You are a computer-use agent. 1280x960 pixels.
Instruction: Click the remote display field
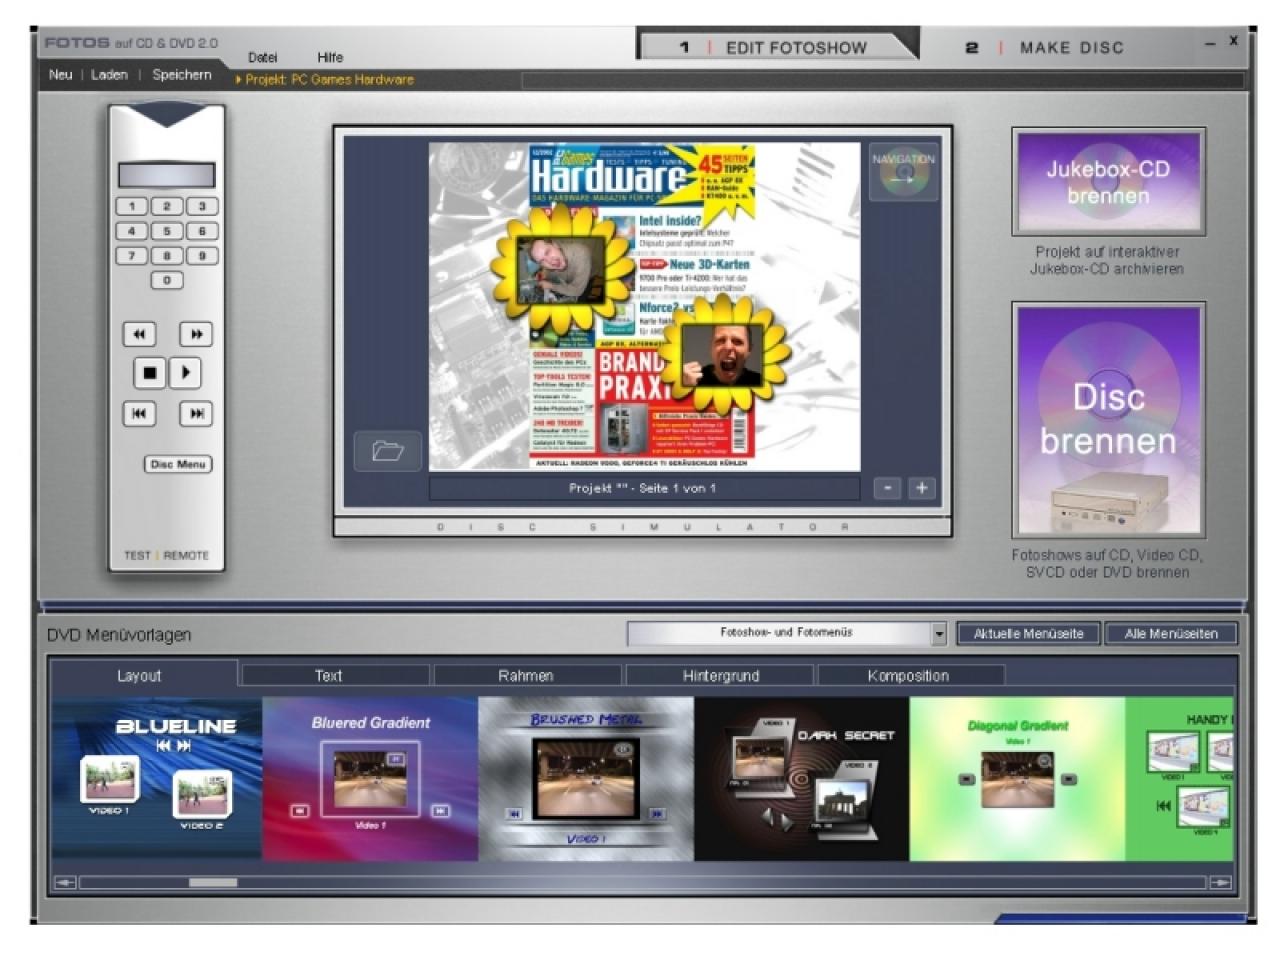pos(166,175)
